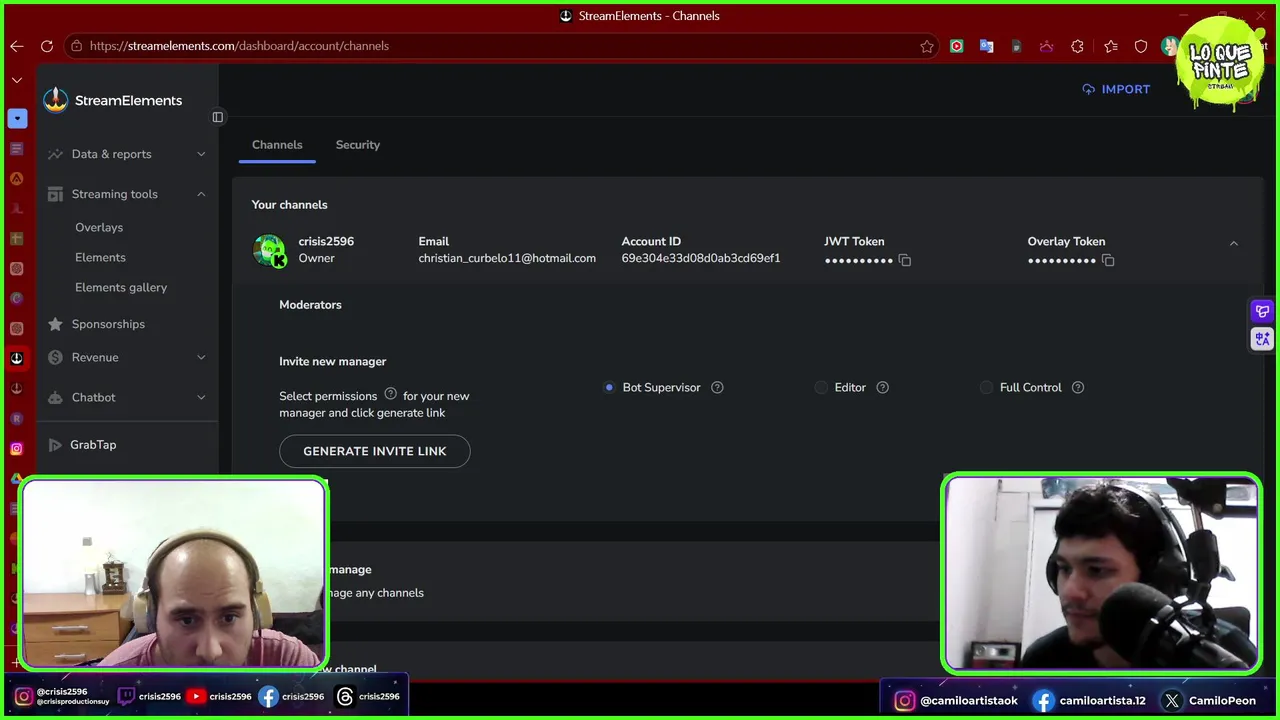Click the Moderators heading

pos(310,305)
